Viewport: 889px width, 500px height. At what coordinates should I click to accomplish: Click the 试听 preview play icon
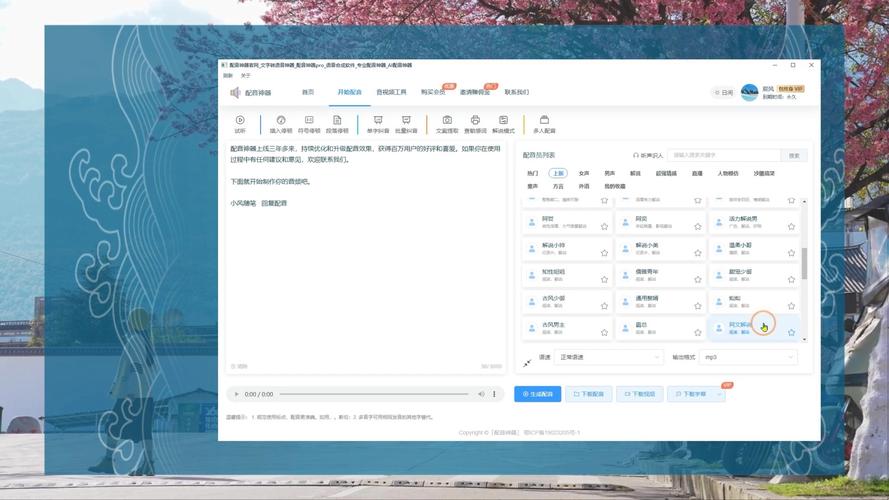tap(240, 121)
